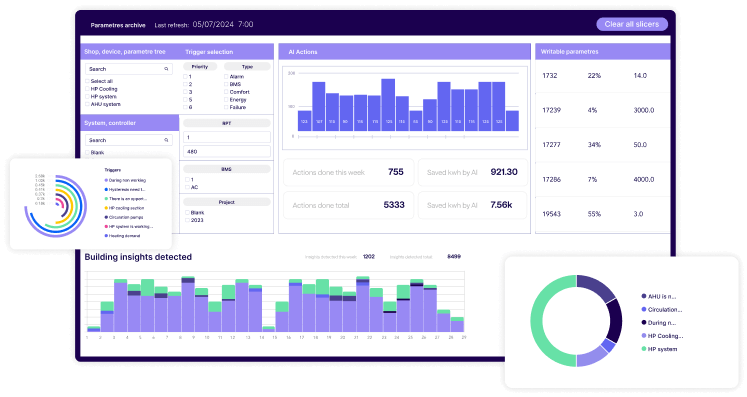Click the Priority pill header

[x=200, y=67]
